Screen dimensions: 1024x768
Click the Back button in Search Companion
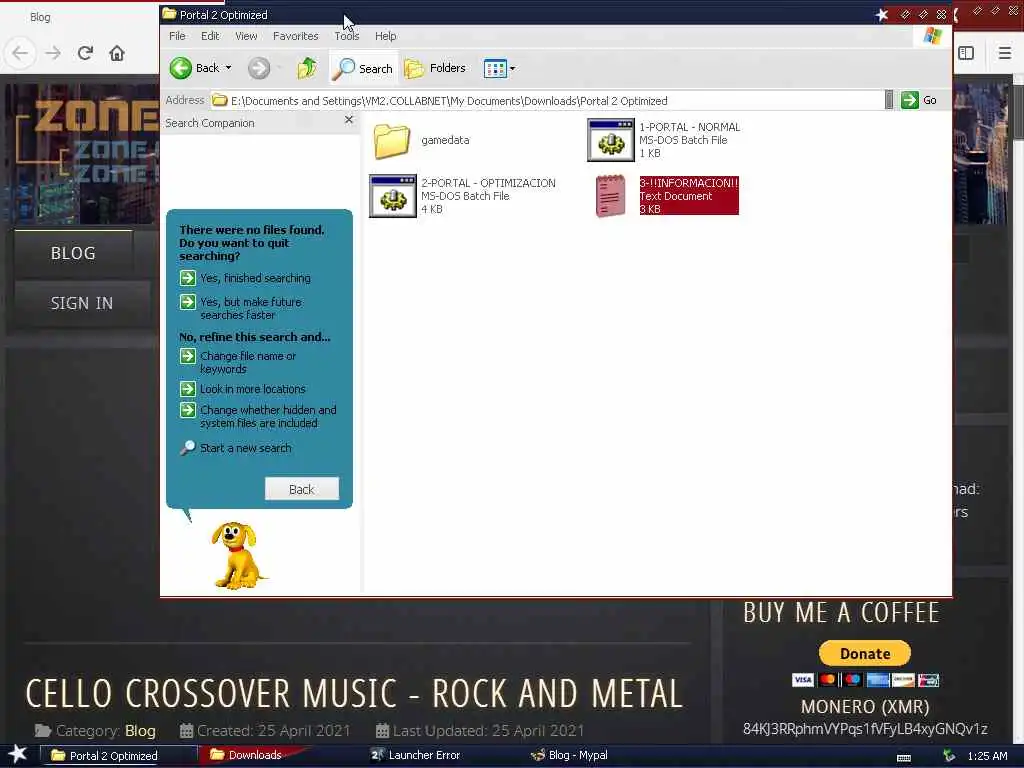(302, 489)
